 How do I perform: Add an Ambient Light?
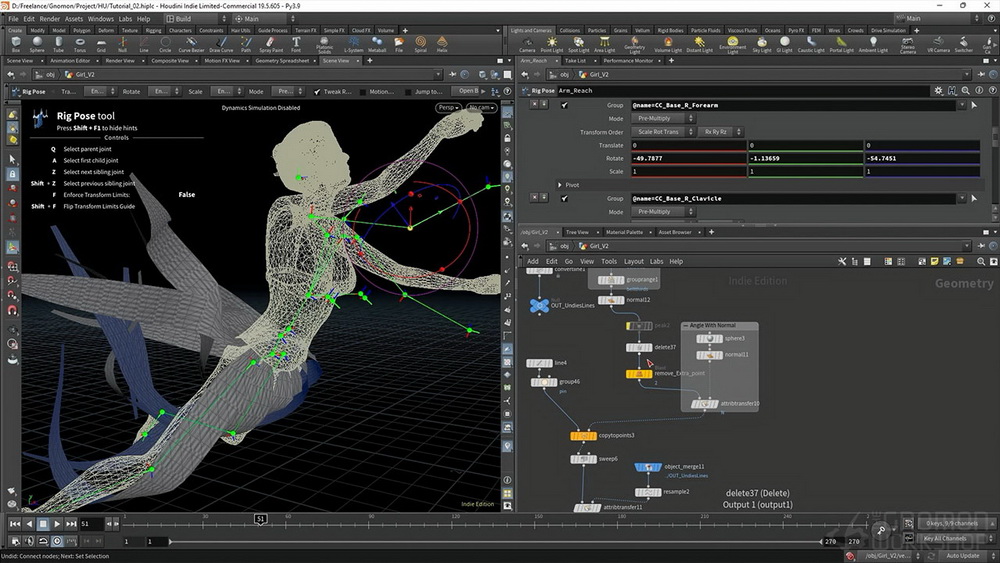(x=873, y=44)
